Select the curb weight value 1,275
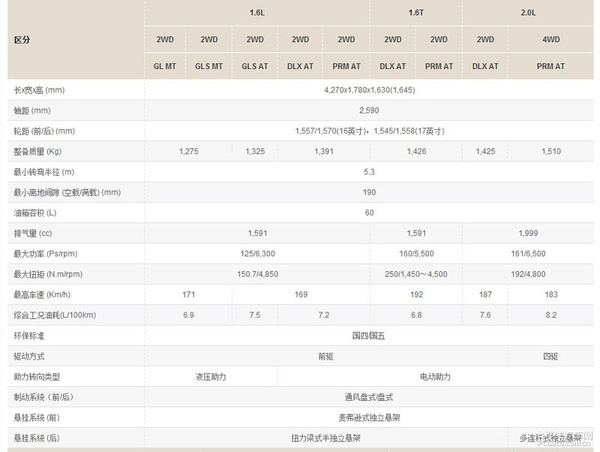Image resolution: width=600 pixels, height=452 pixels. tap(187, 151)
